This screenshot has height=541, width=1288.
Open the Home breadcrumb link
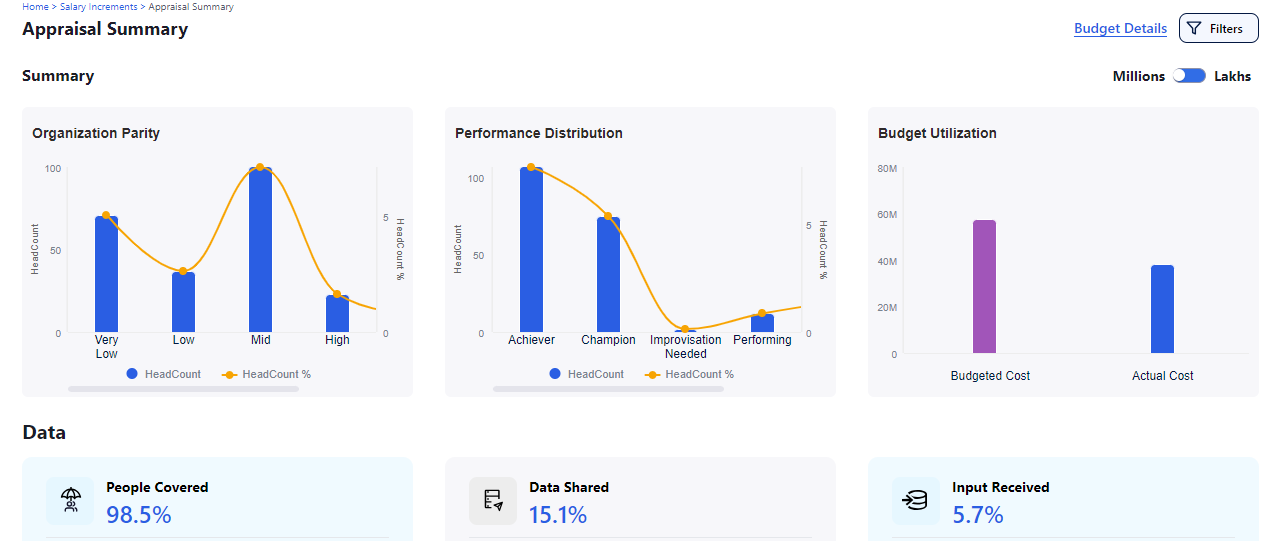point(34,7)
